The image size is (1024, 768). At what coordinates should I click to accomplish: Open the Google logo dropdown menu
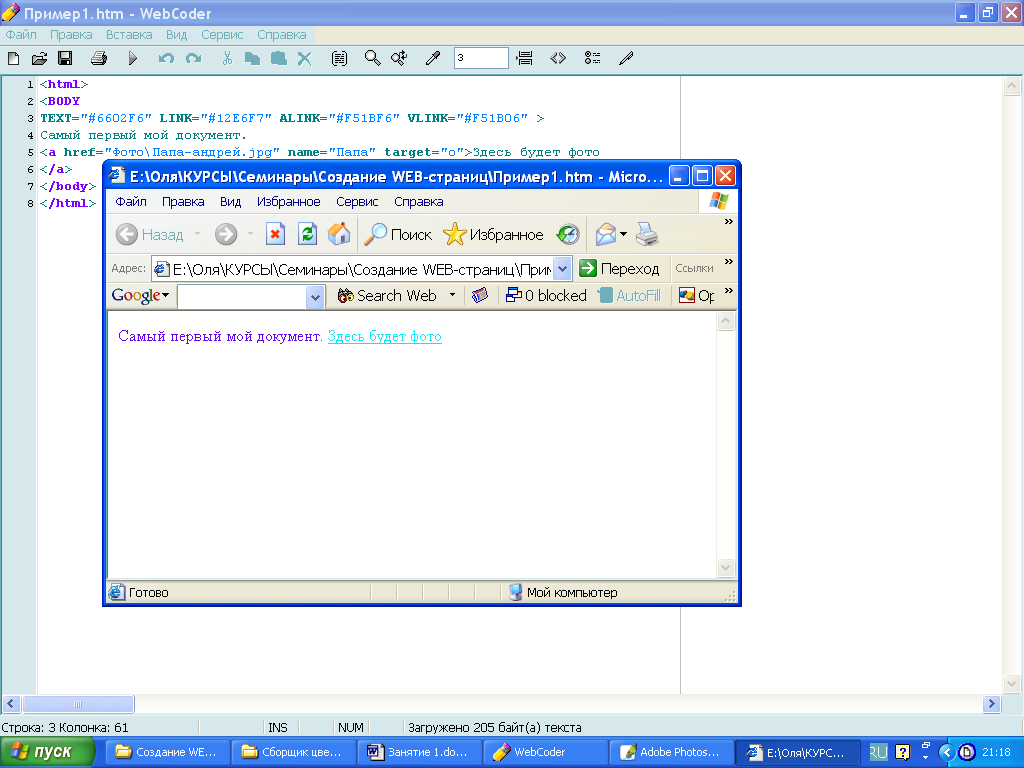pyautogui.click(x=140, y=295)
